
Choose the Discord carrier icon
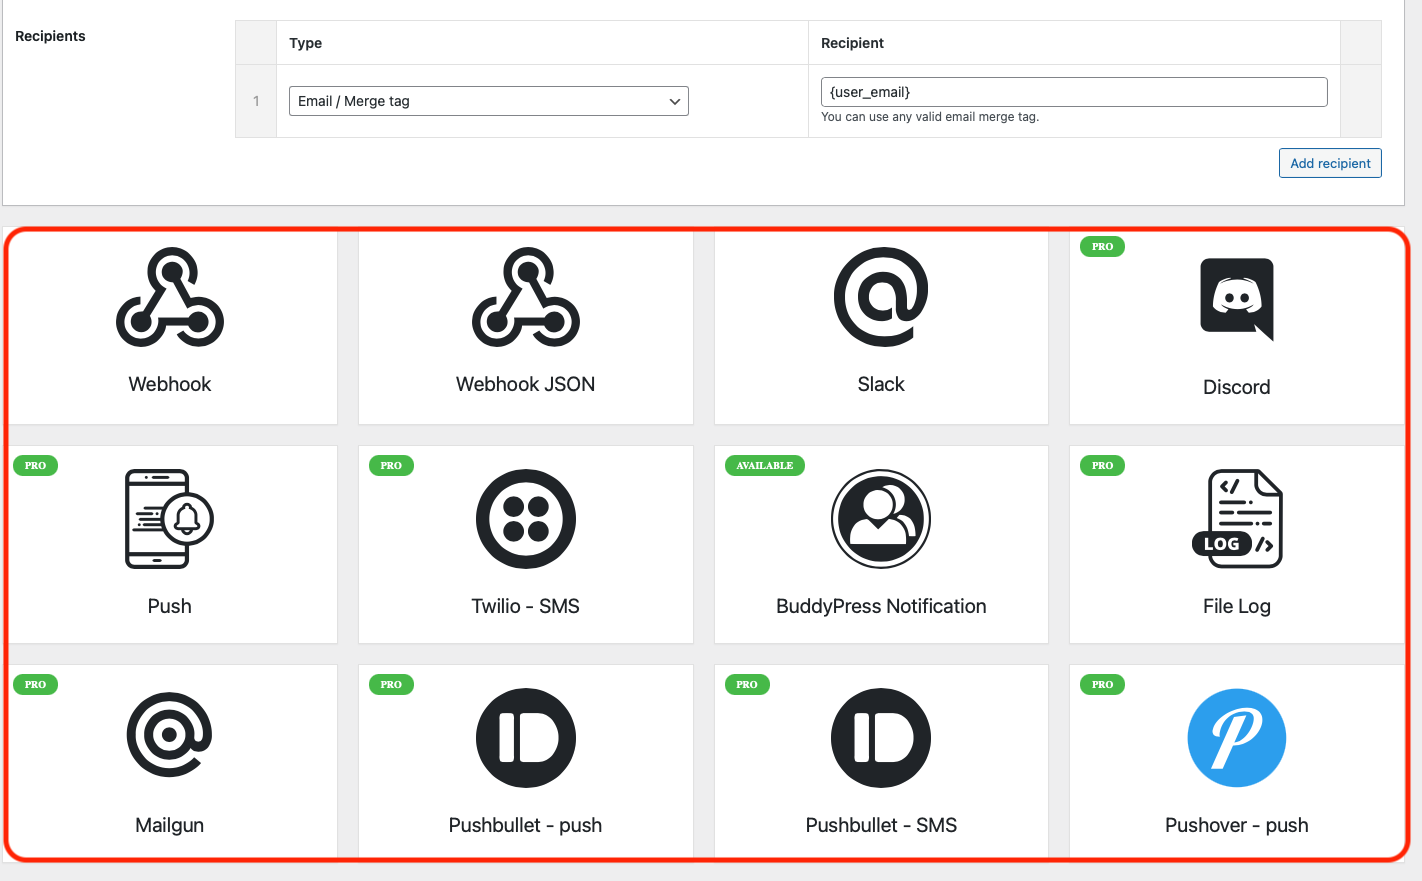[x=1237, y=297]
